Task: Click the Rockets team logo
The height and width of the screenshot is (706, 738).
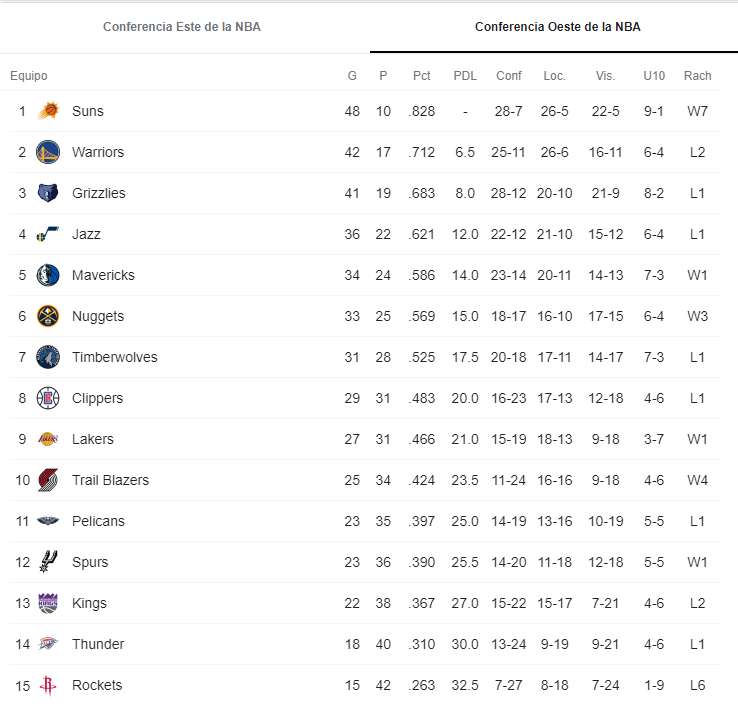Action: [x=48, y=685]
